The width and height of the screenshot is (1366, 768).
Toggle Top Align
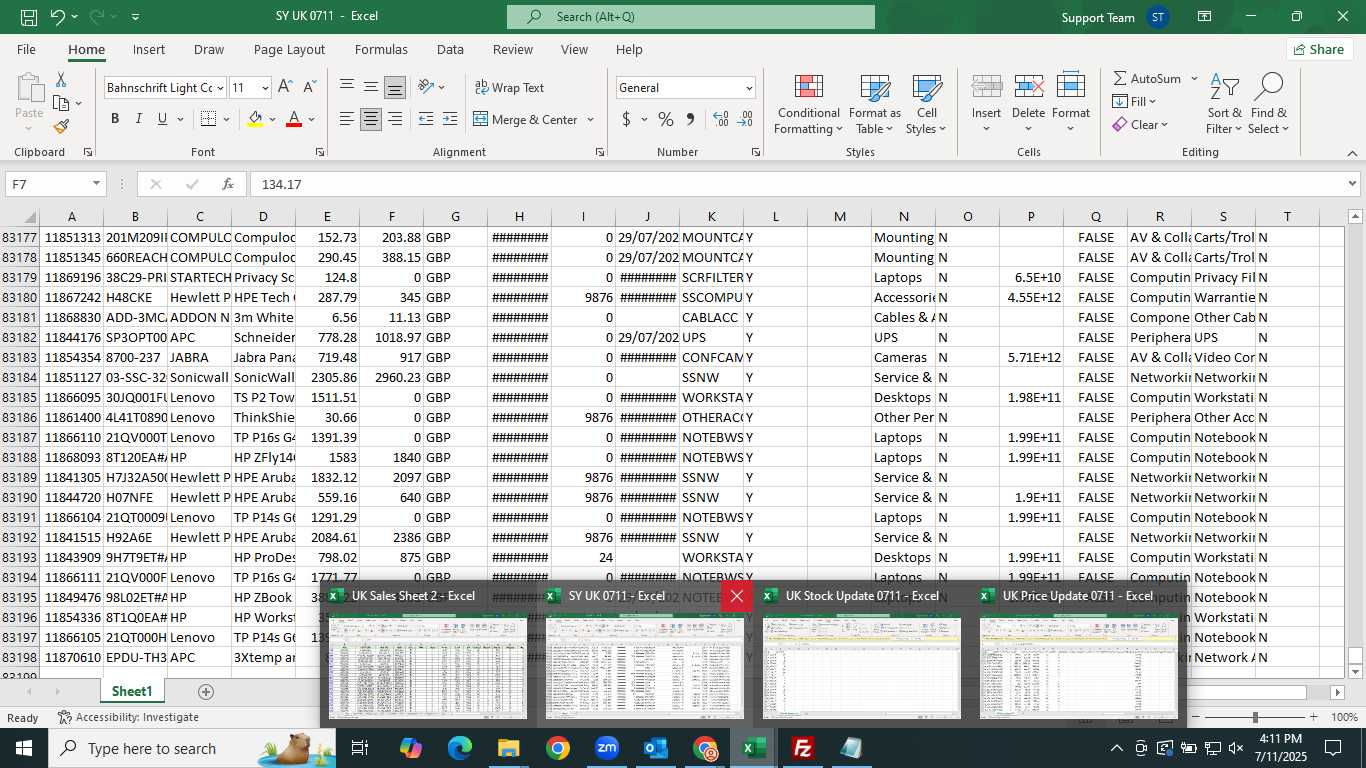[347, 87]
